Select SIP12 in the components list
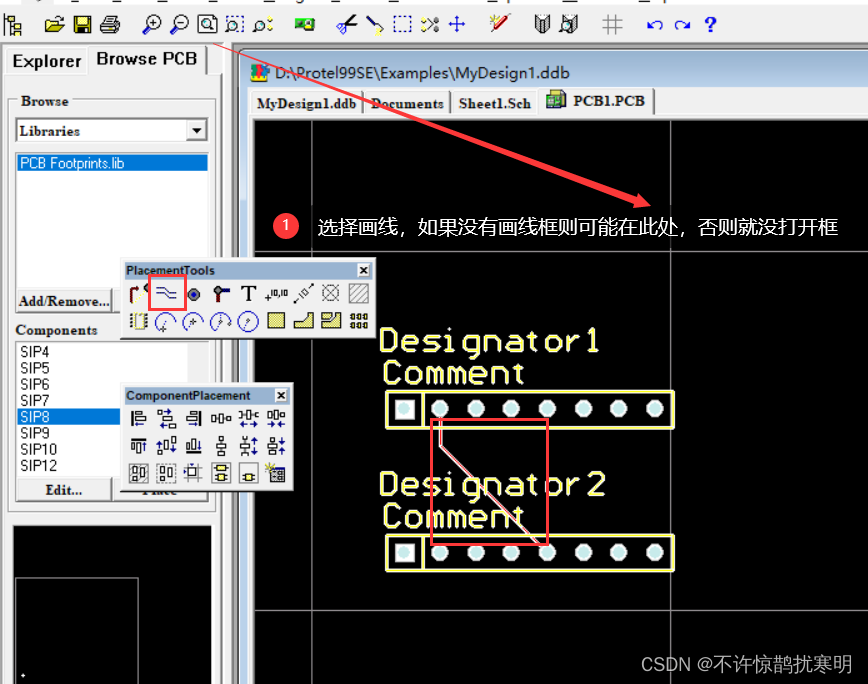This screenshot has width=868, height=684. point(39,465)
